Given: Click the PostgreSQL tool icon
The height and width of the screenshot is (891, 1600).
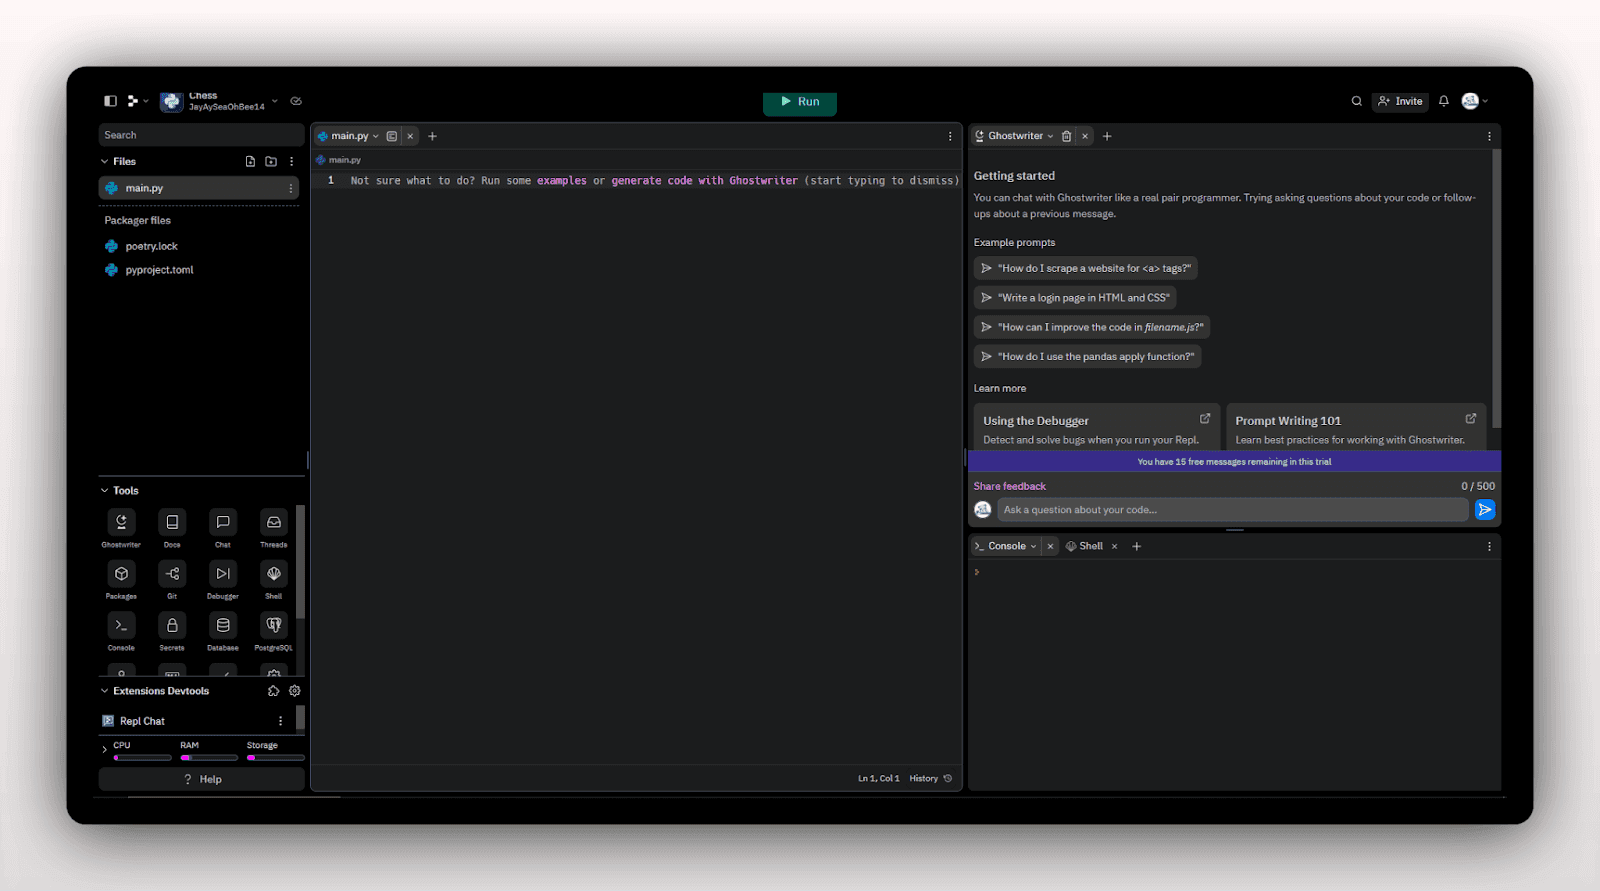Looking at the screenshot, I should (273, 626).
